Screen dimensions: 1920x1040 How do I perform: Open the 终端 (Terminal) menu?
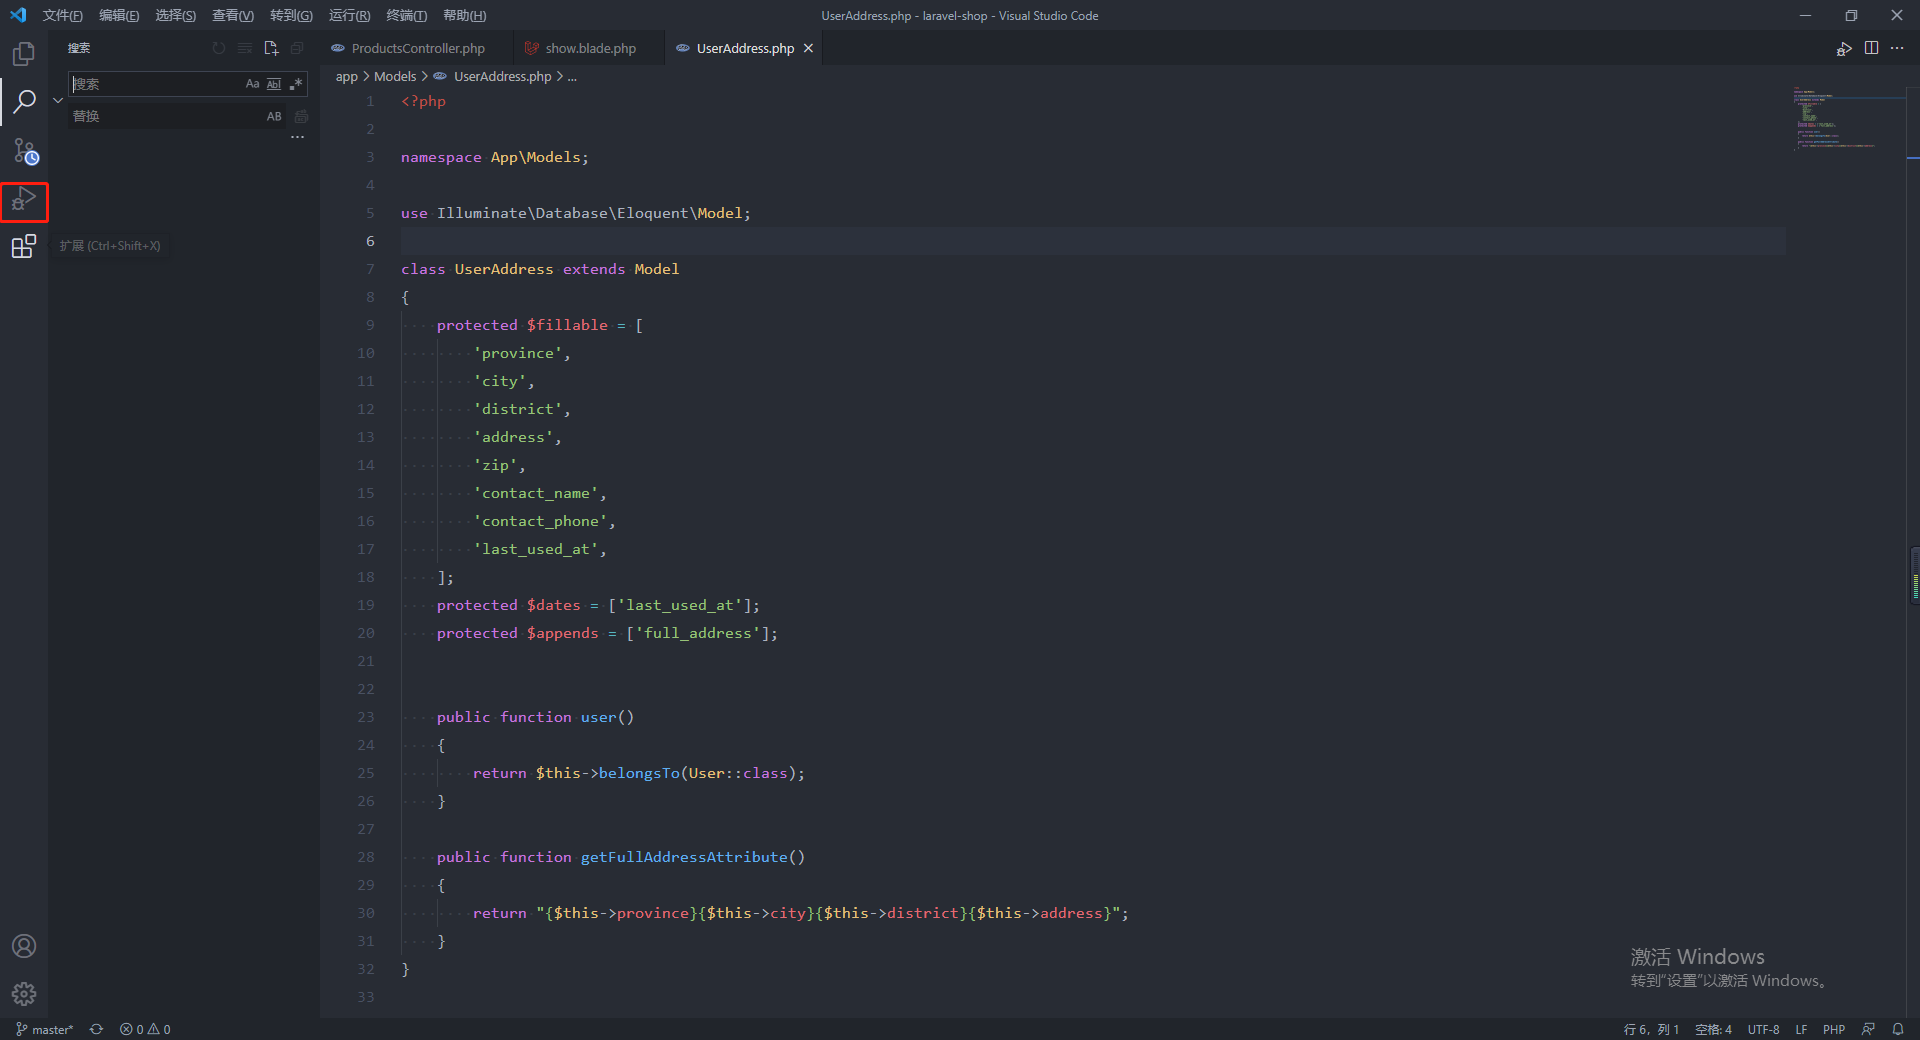pos(406,15)
